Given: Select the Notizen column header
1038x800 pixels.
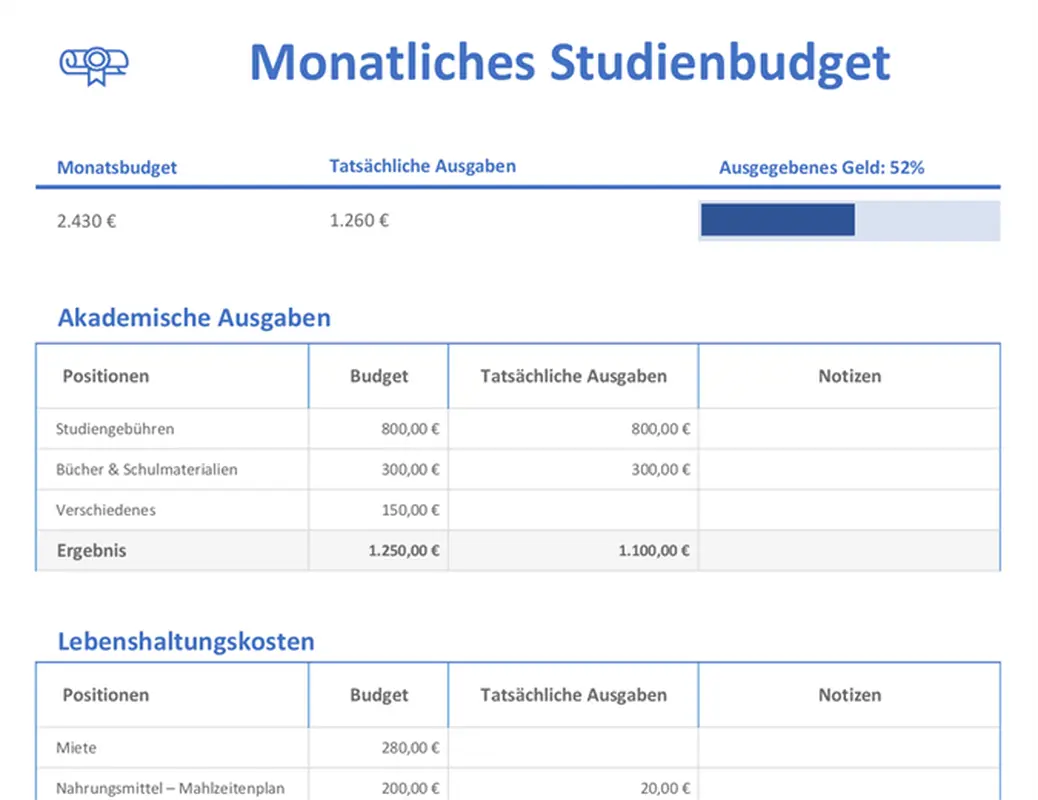Looking at the screenshot, I should (x=849, y=376).
